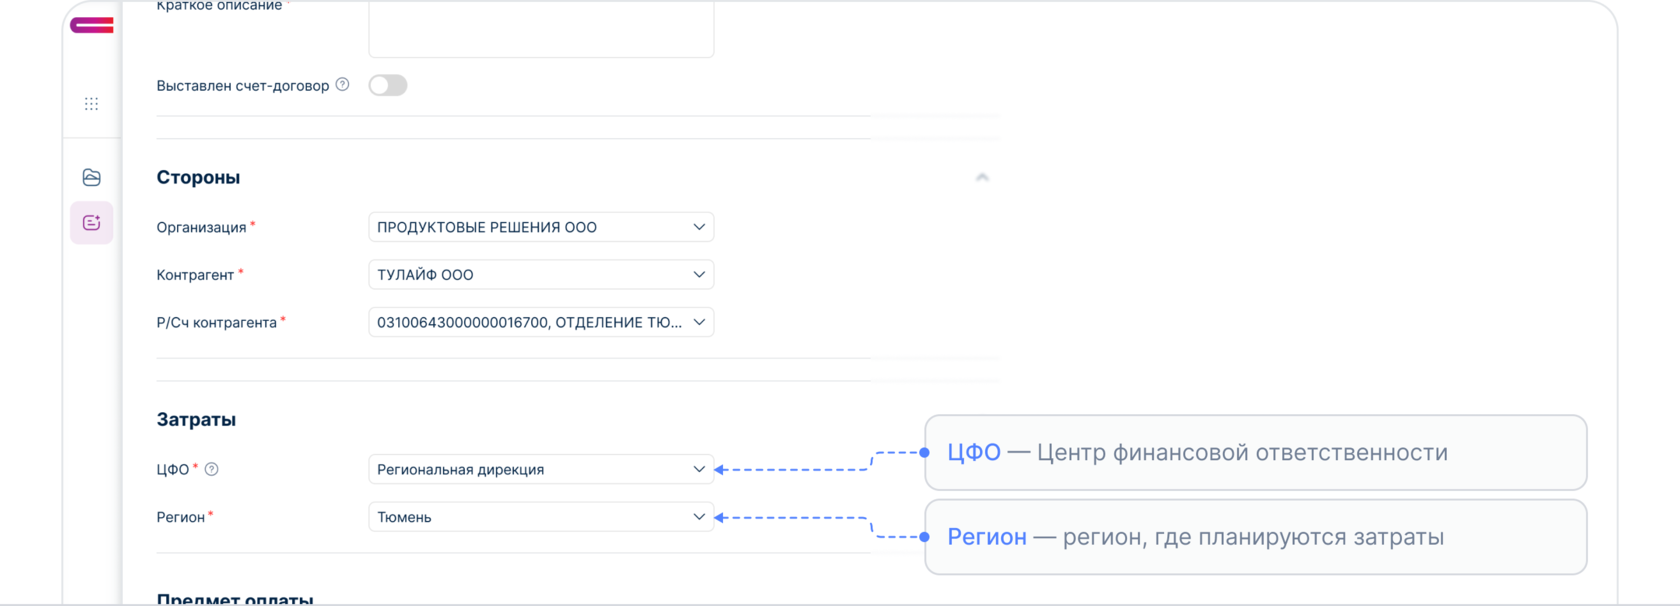Select the highlighted document sparkle sidebar icon
Image resolution: width=1680 pixels, height=606 pixels.
tap(91, 223)
